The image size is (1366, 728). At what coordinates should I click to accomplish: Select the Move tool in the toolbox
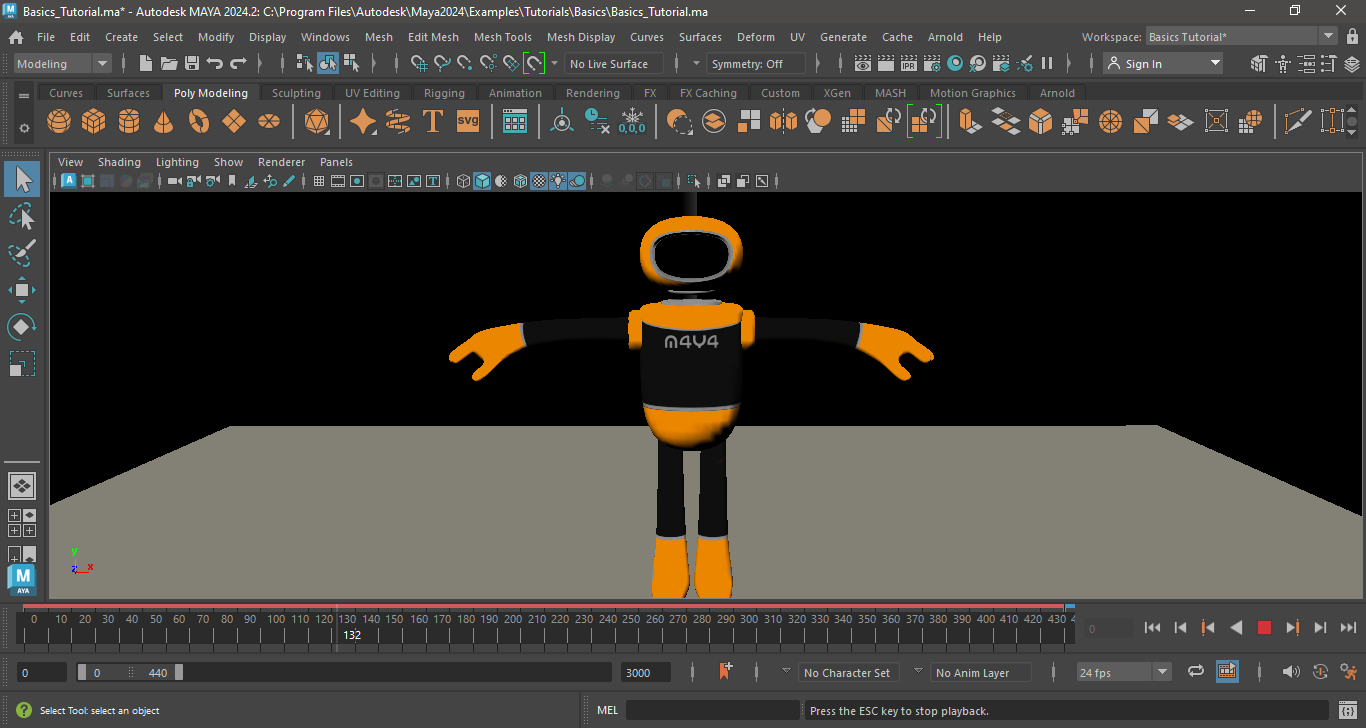tap(21, 289)
